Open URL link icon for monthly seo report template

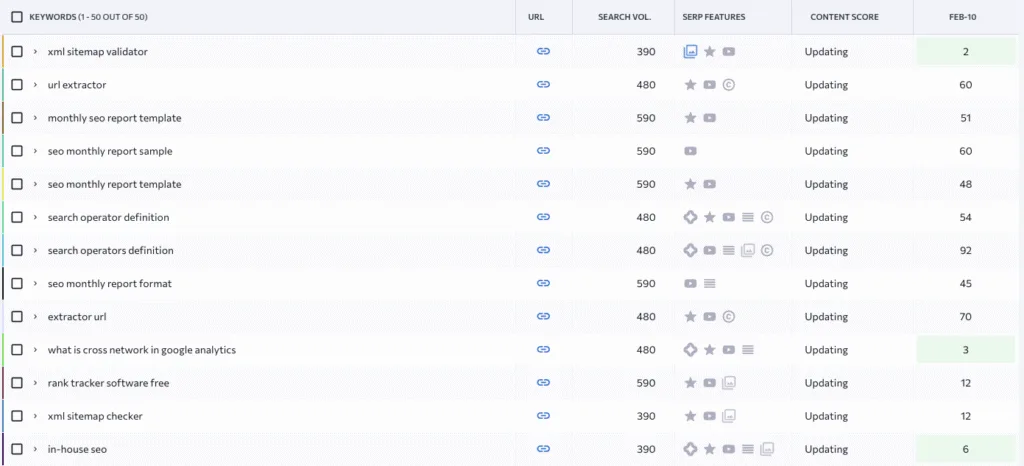[x=543, y=118]
